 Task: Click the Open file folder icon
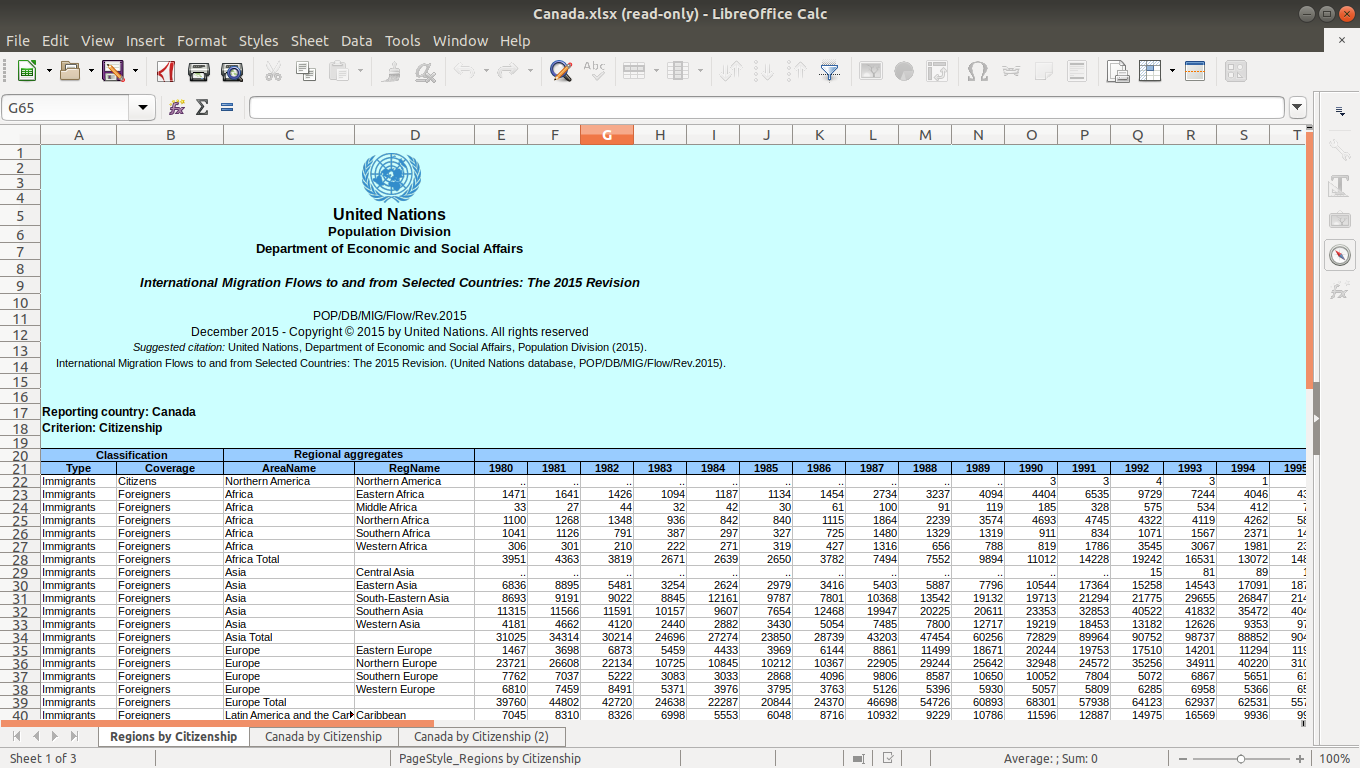pos(70,71)
